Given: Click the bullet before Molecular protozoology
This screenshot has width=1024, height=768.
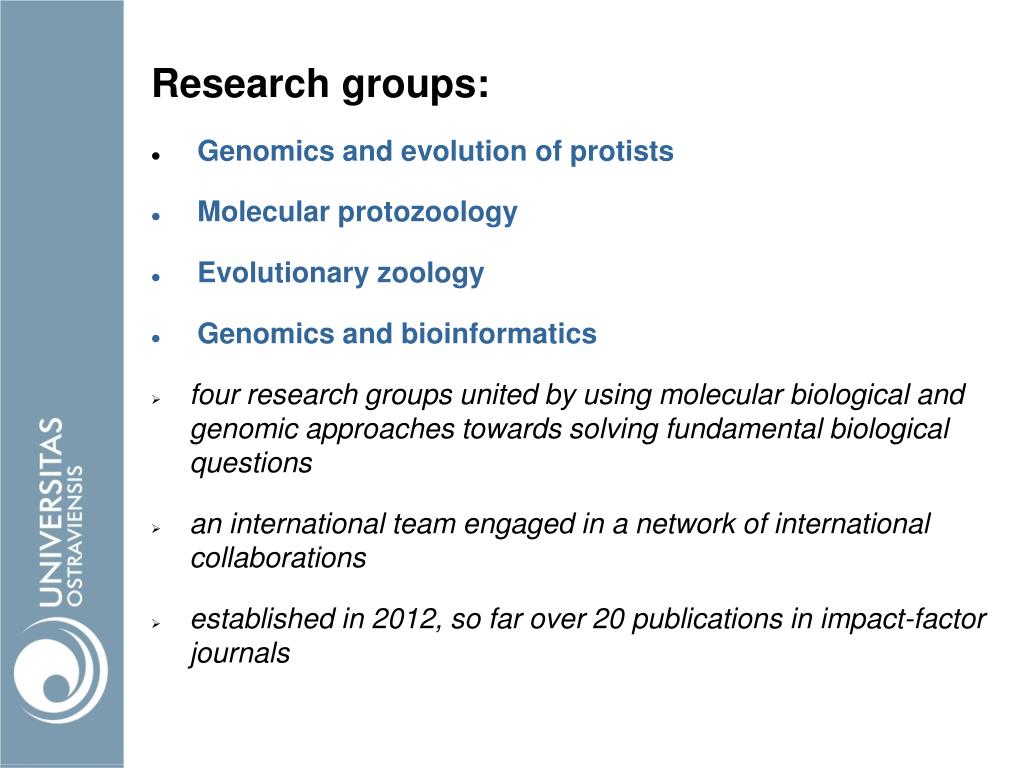Looking at the screenshot, I should [x=155, y=216].
